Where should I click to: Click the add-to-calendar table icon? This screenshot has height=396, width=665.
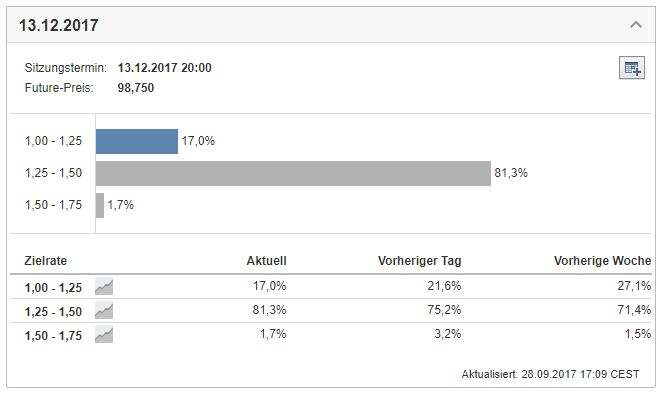click(631, 68)
